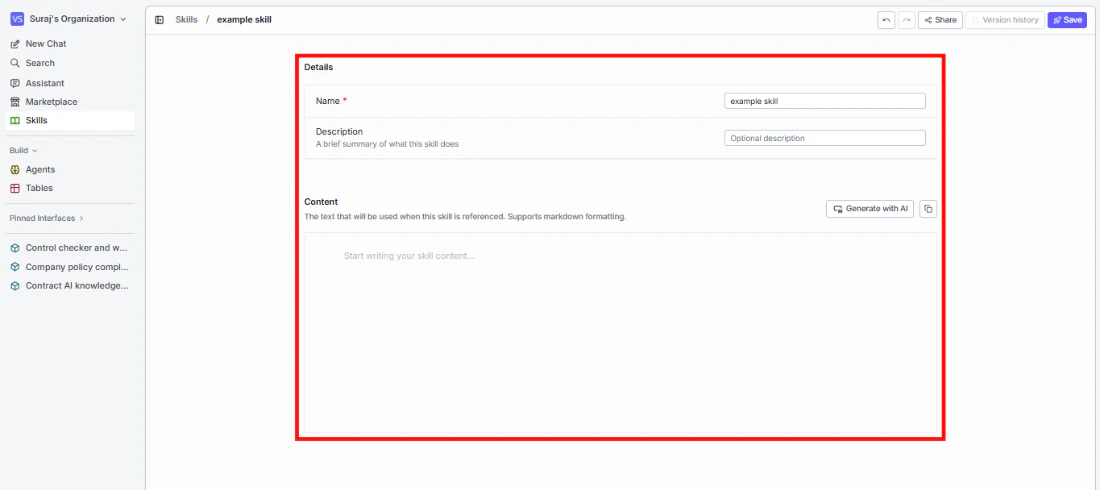Viewport: 1100px width, 490px height.
Task: Generate content with AI
Action: coord(870,208)
